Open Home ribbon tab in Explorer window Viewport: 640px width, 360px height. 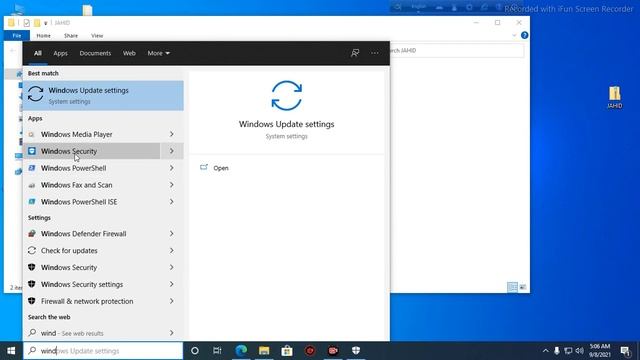click(x=44, y=36)
